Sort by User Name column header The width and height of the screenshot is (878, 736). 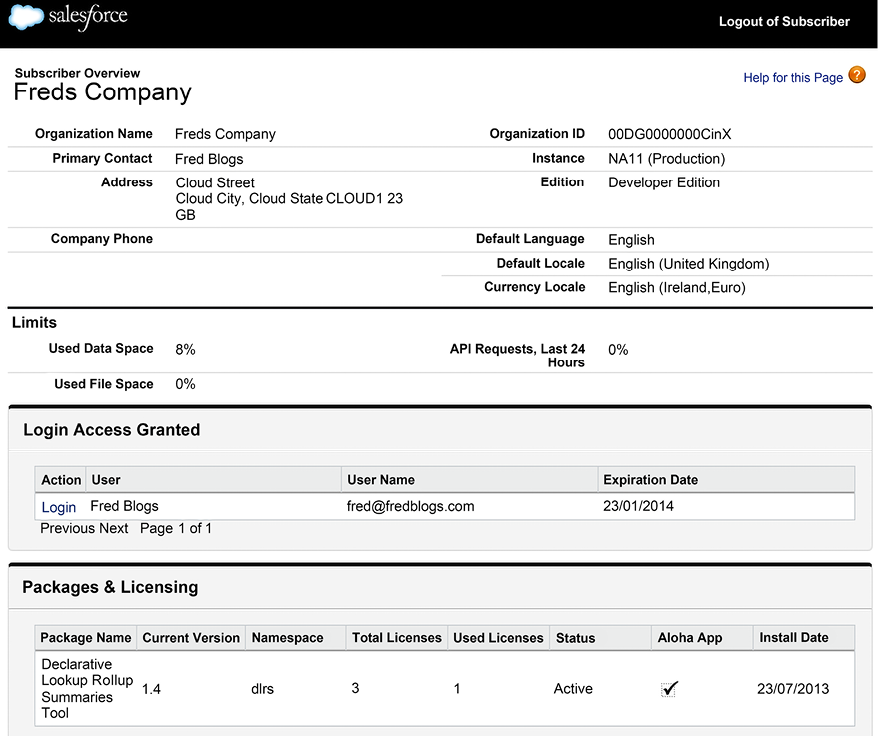point(469,479)
